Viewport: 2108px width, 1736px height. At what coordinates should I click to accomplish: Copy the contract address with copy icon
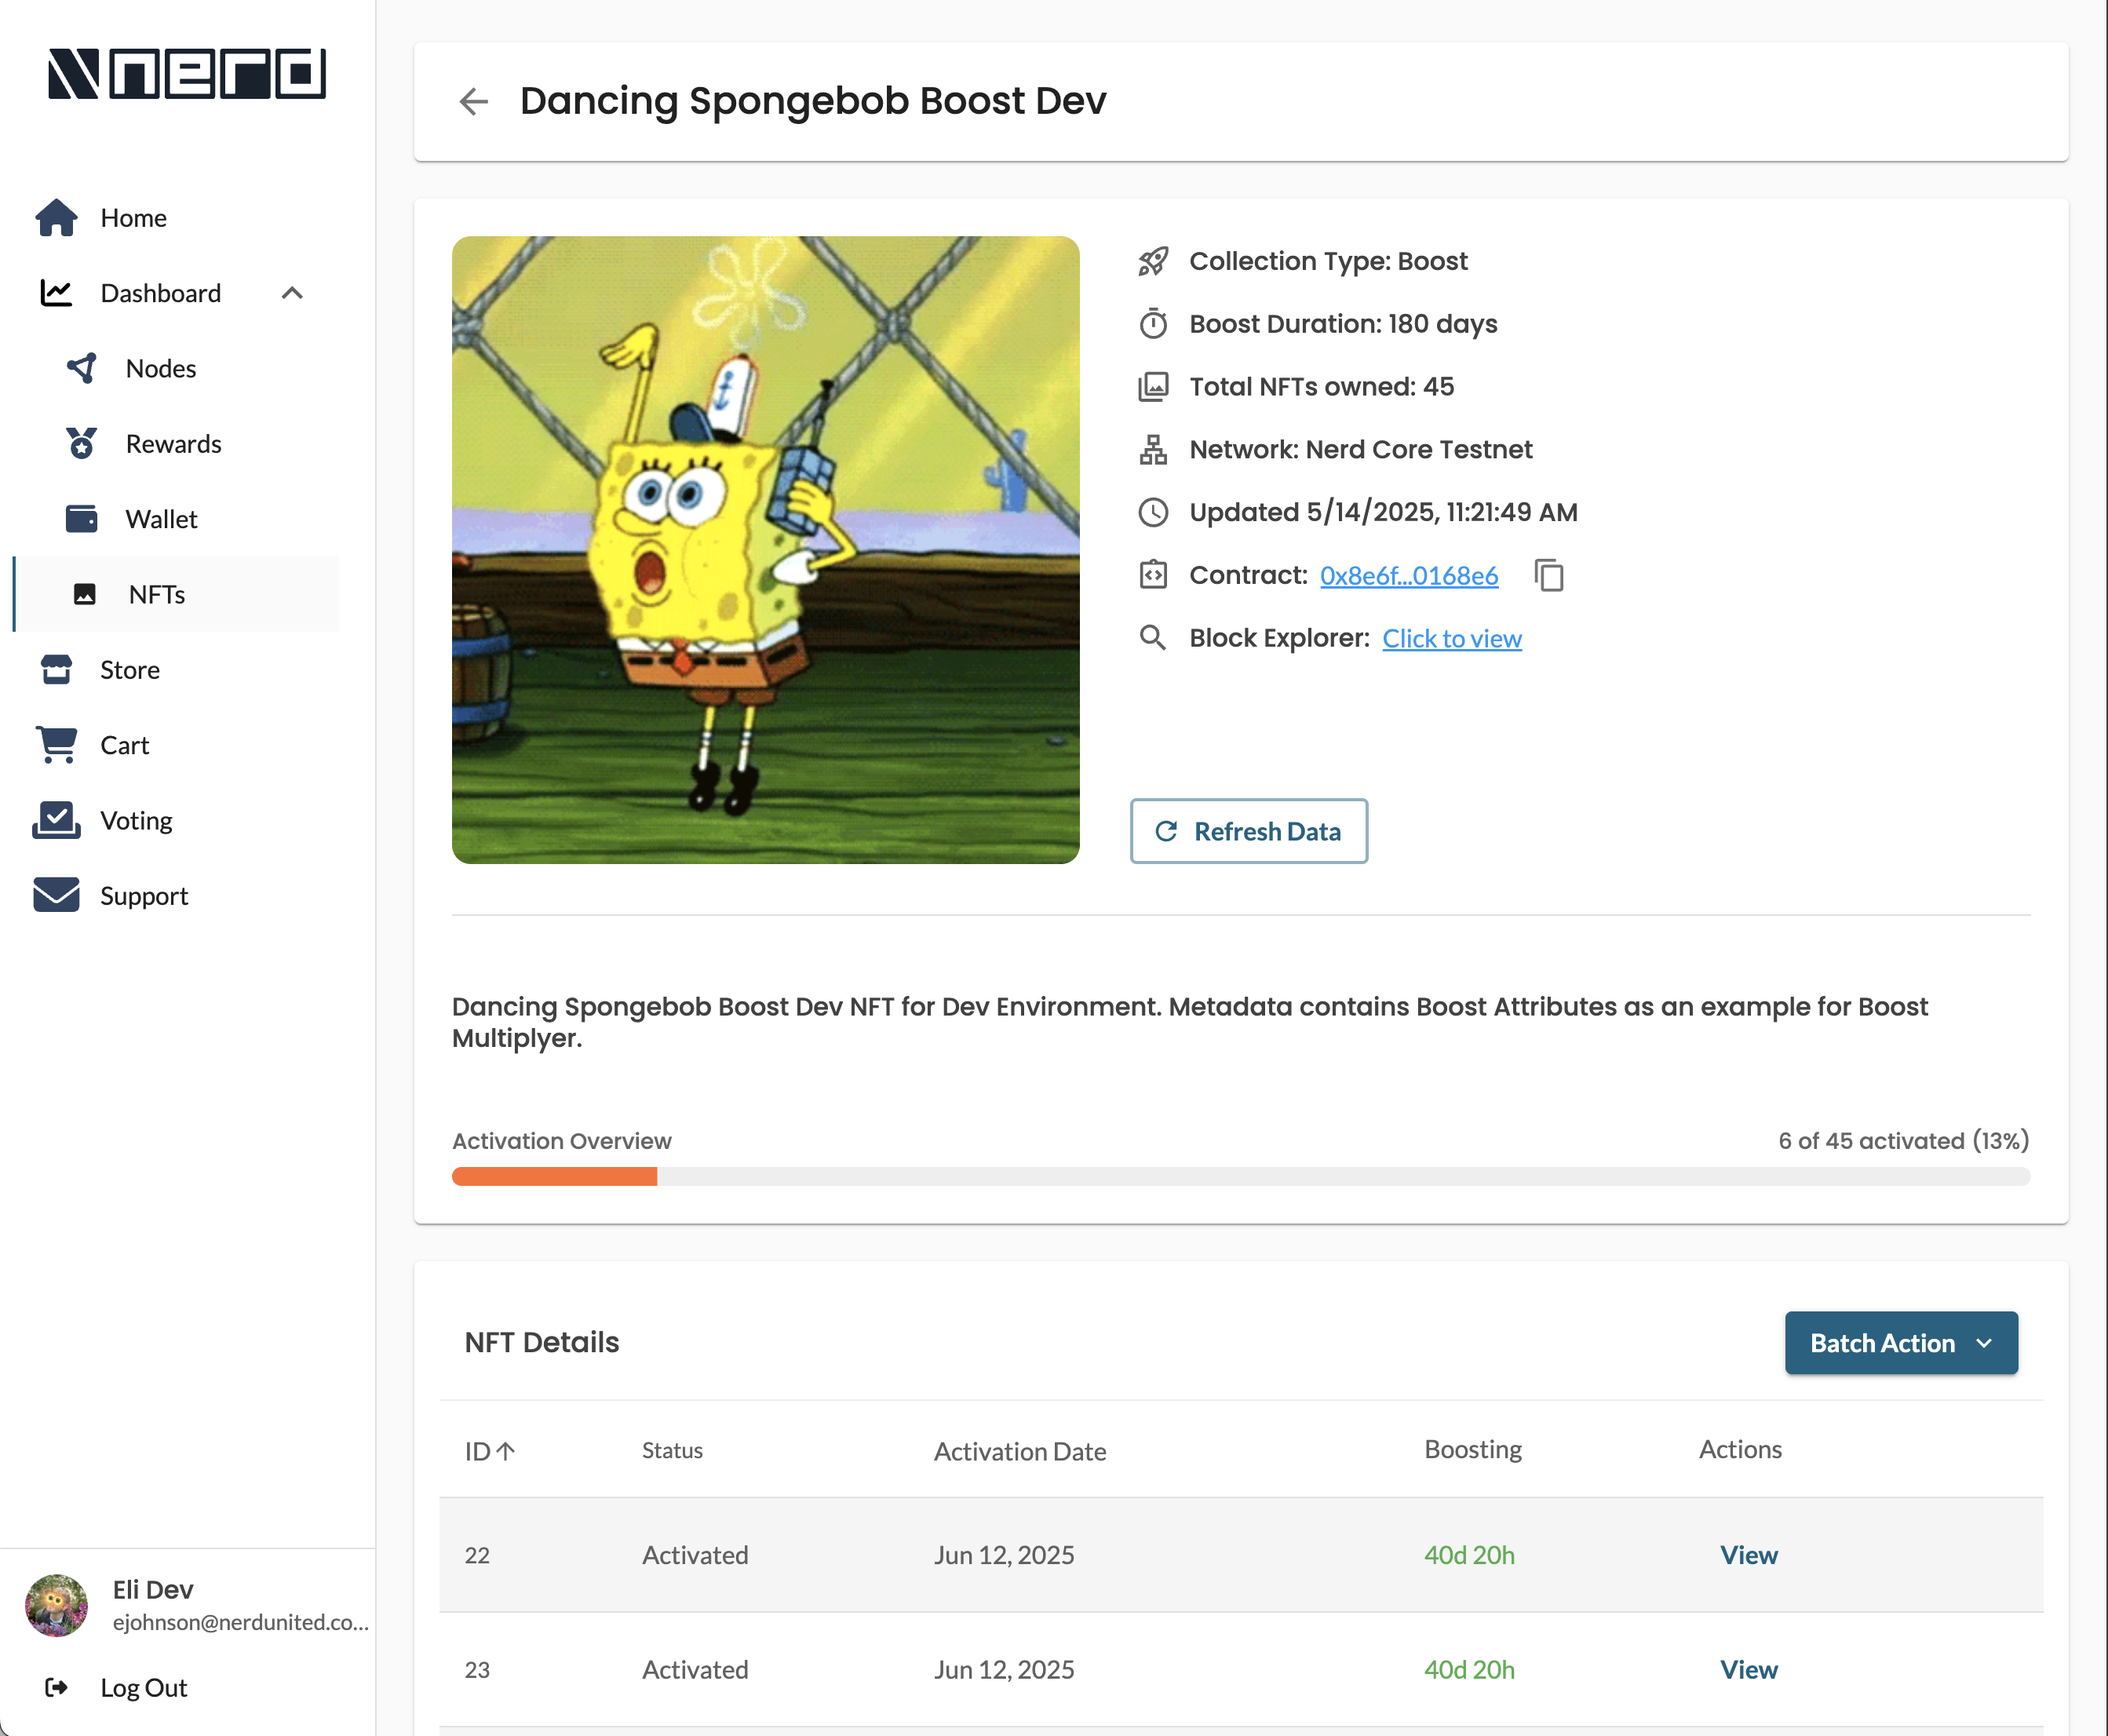coord(1549,576)
